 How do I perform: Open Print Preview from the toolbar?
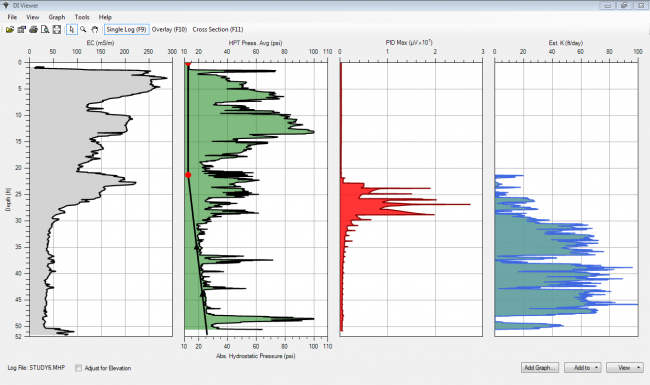point(45,29)
